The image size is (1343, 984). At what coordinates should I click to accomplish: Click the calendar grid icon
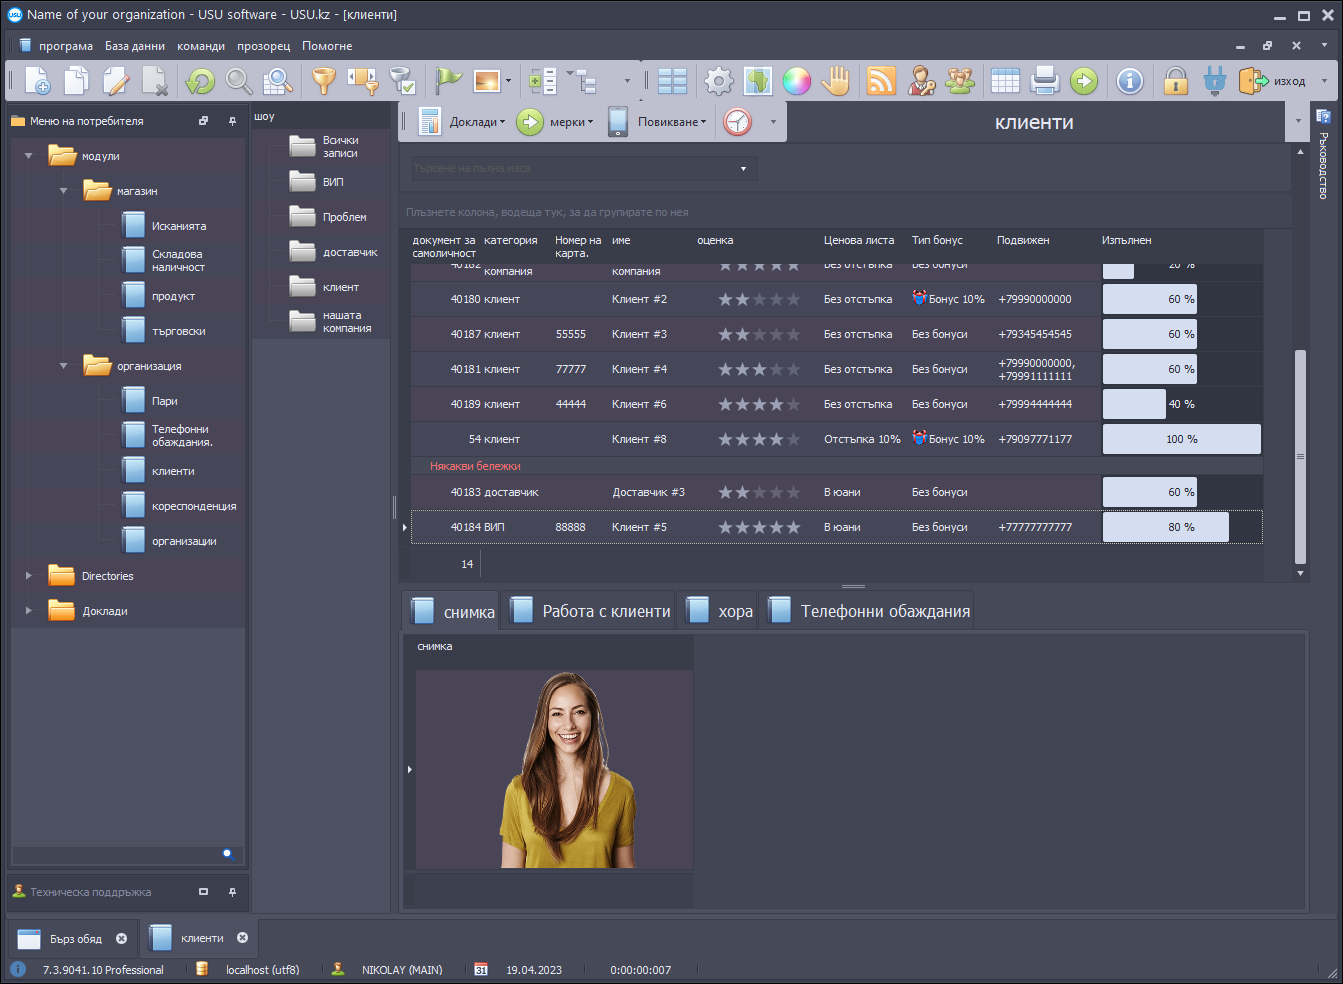point(1005,81)
